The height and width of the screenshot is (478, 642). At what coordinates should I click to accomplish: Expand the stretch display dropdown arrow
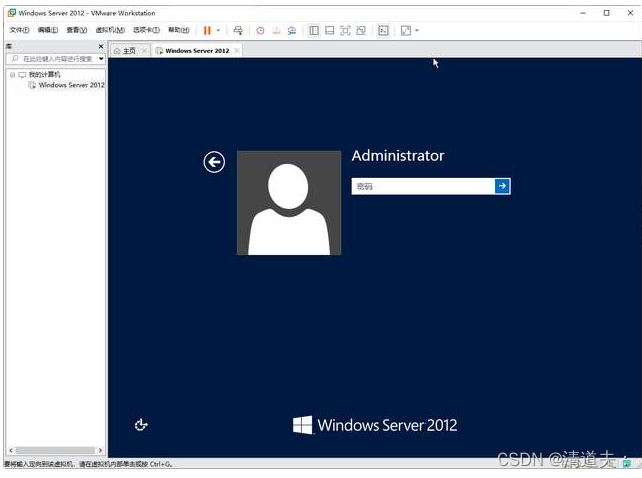[x=417, y=30]
